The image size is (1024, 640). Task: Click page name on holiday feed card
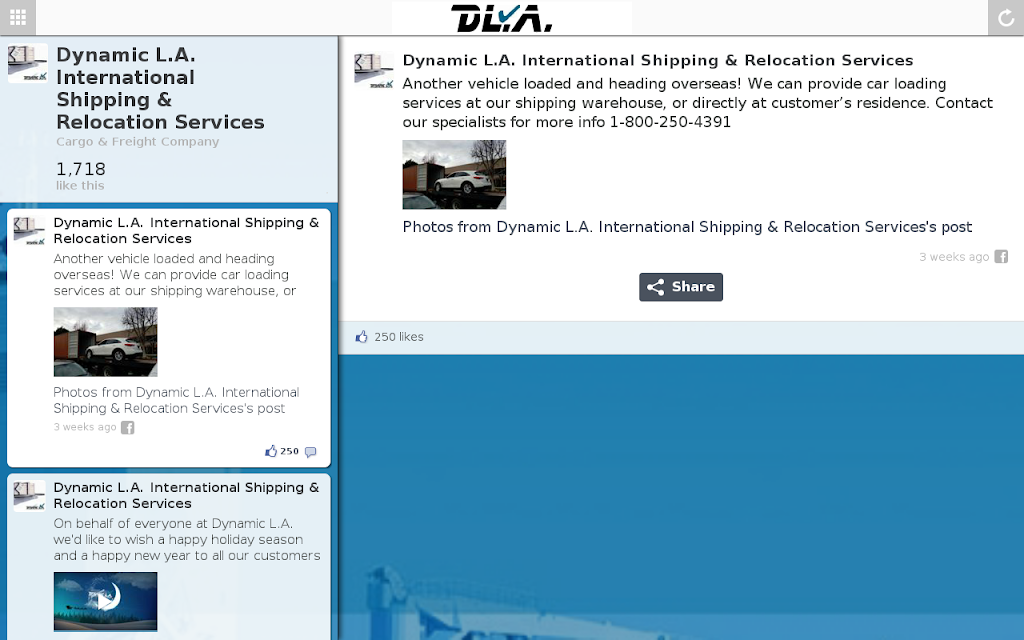tap(186, 496)
